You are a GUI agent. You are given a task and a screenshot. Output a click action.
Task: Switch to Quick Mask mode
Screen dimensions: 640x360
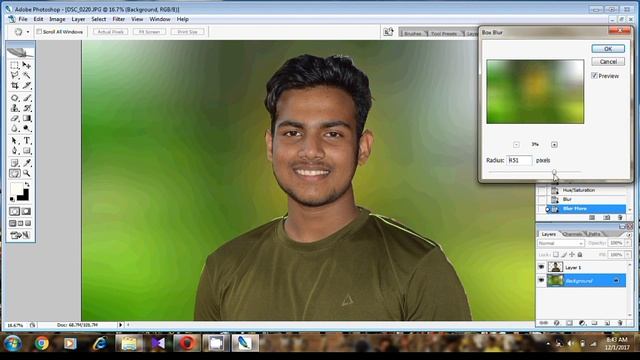coord(26,211)
